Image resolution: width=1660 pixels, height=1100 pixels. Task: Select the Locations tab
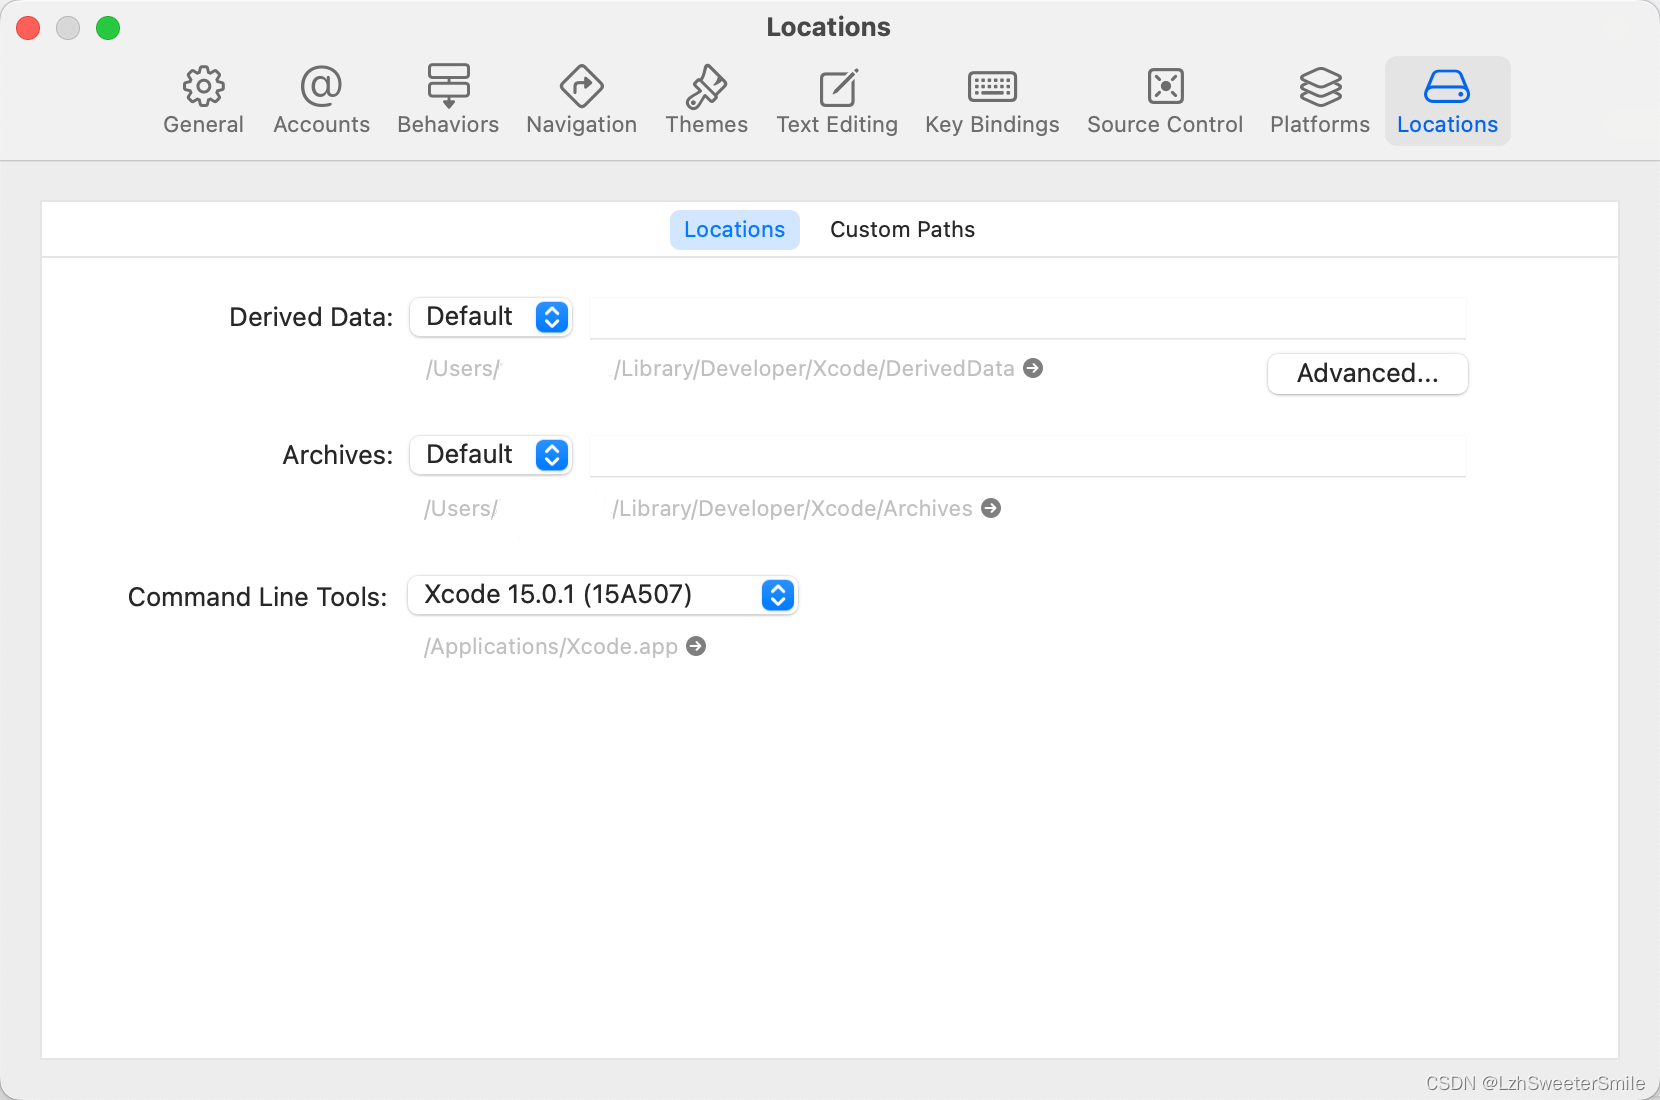734,229
